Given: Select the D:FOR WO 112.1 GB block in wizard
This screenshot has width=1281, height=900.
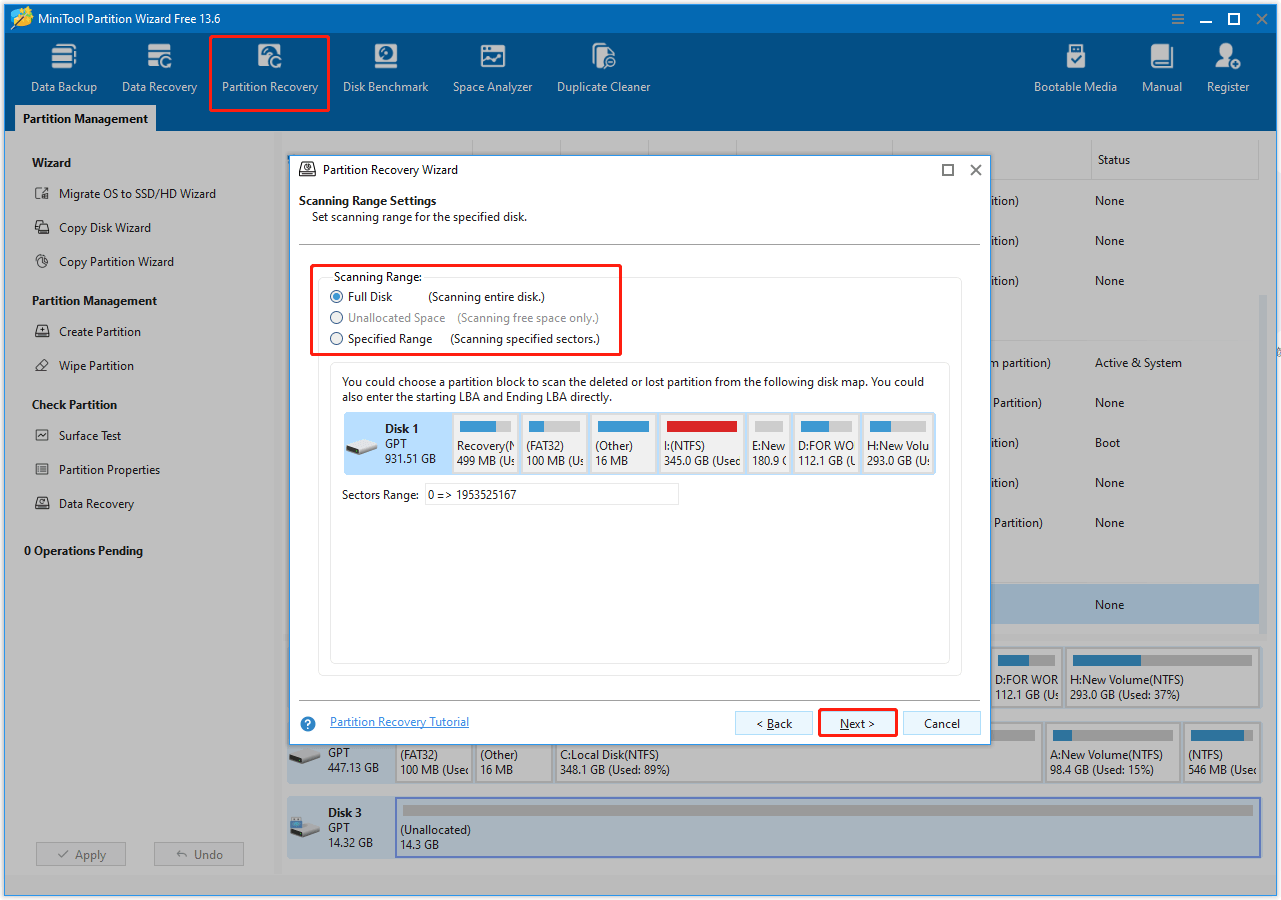Looking at the screenshot, I should point(827,444).
